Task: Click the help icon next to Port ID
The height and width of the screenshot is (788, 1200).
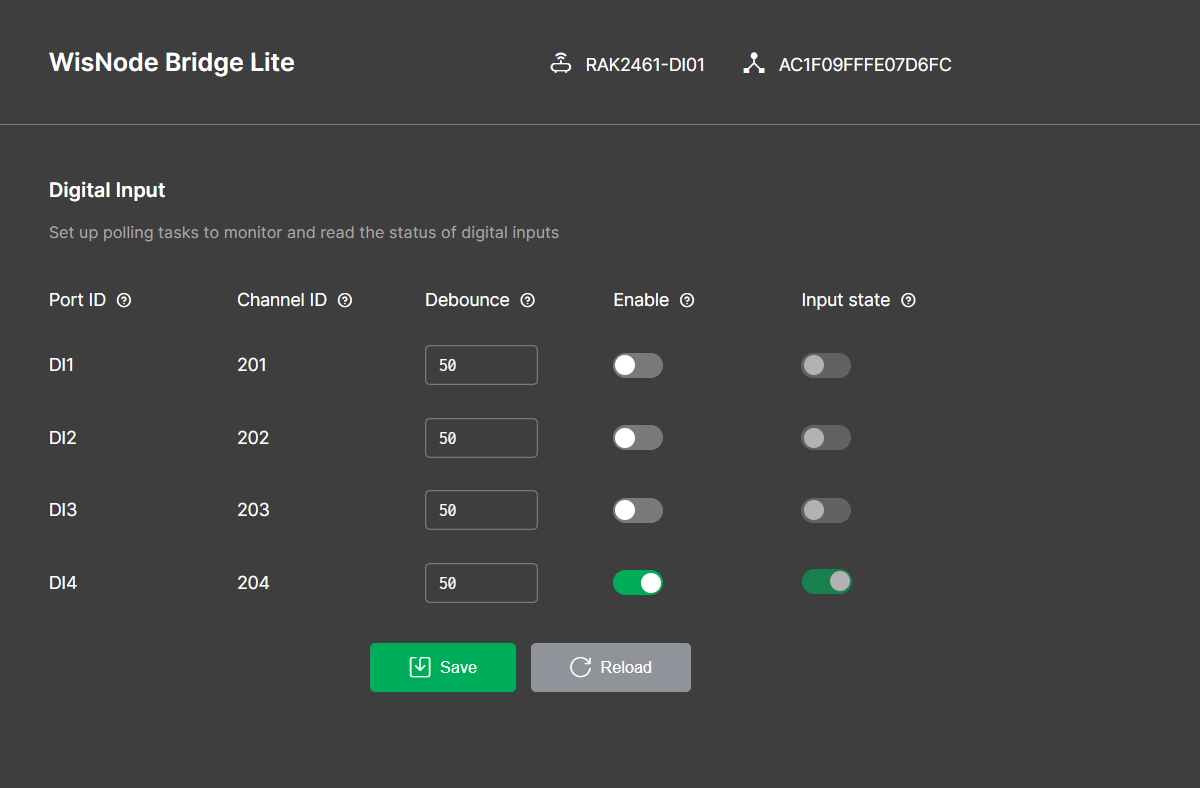Action: tap(124, 300)
